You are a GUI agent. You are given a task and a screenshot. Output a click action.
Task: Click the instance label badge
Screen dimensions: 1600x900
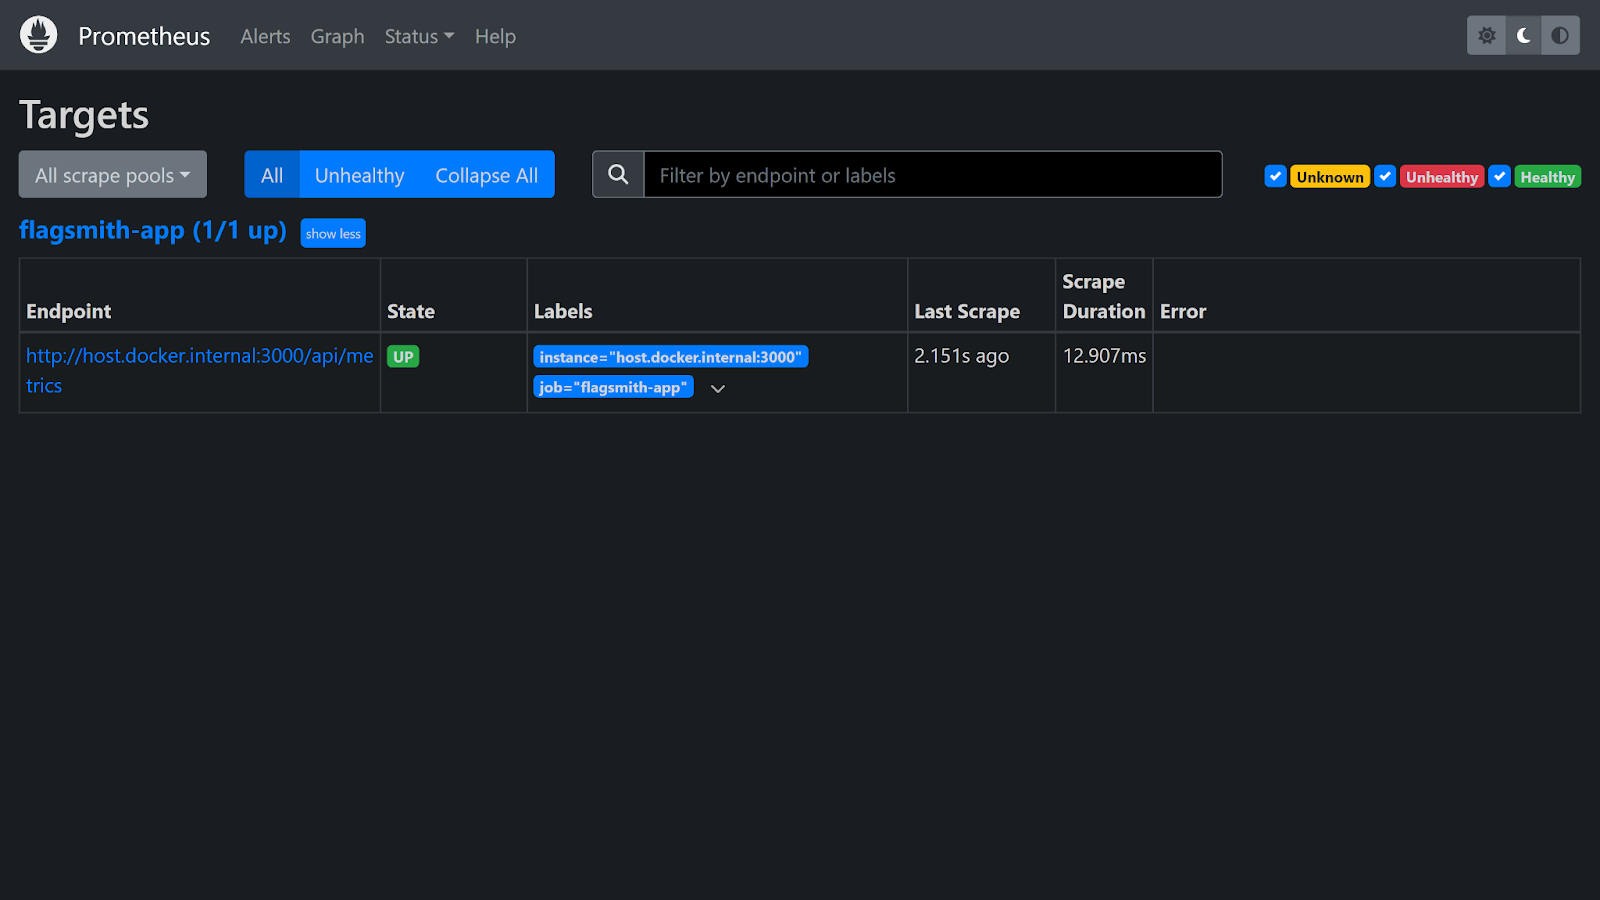(671, 357)
